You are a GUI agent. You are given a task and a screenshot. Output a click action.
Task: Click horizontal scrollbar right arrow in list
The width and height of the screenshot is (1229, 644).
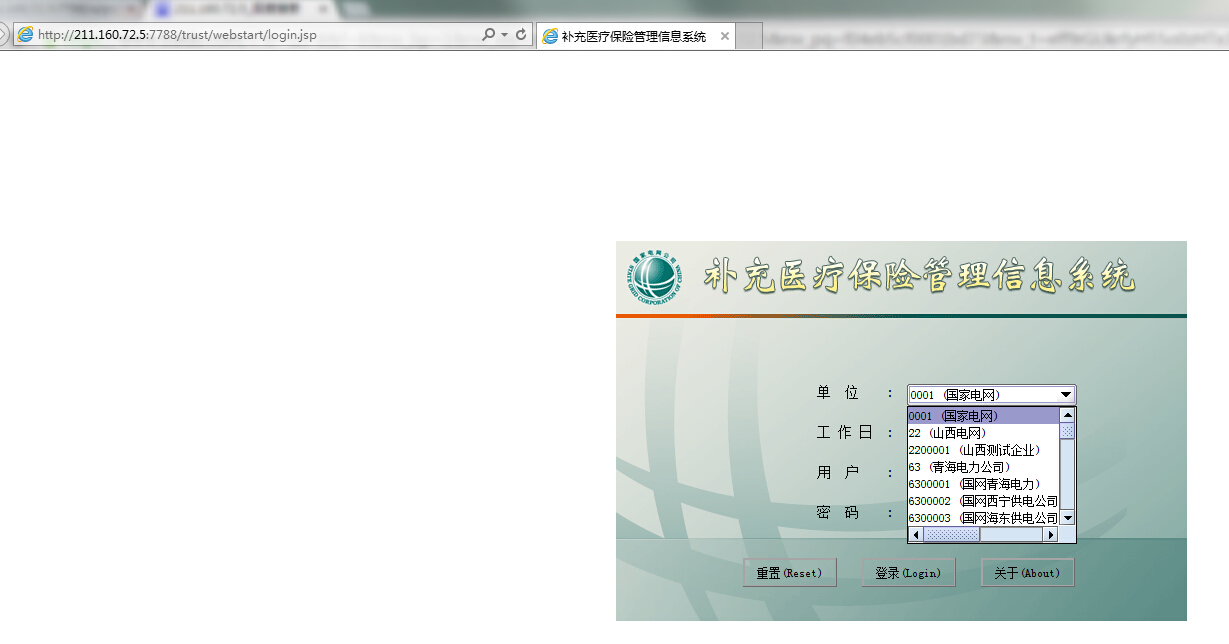click(x=1050, y=535)
